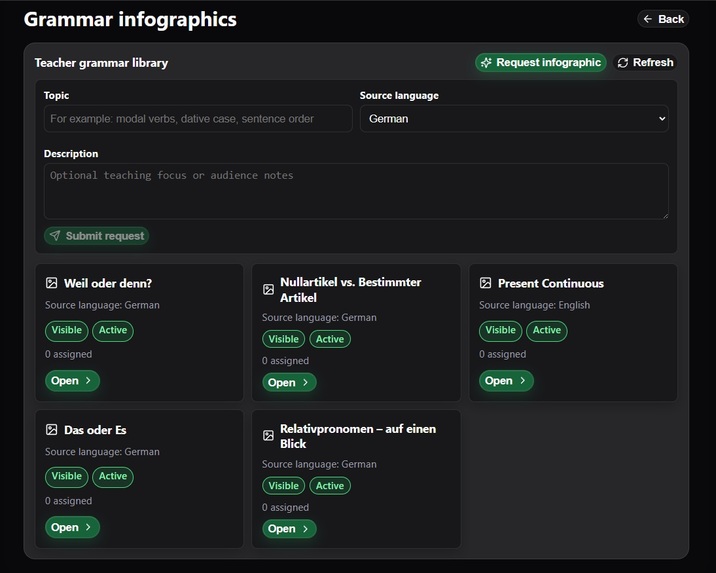Click Source language: English text

tap(534, 305)
